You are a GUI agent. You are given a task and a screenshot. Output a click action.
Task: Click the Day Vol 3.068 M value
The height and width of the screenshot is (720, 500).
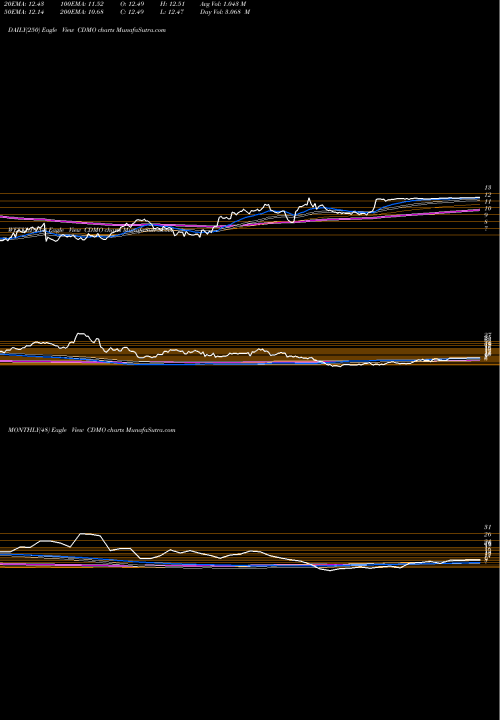pos(225,12)
